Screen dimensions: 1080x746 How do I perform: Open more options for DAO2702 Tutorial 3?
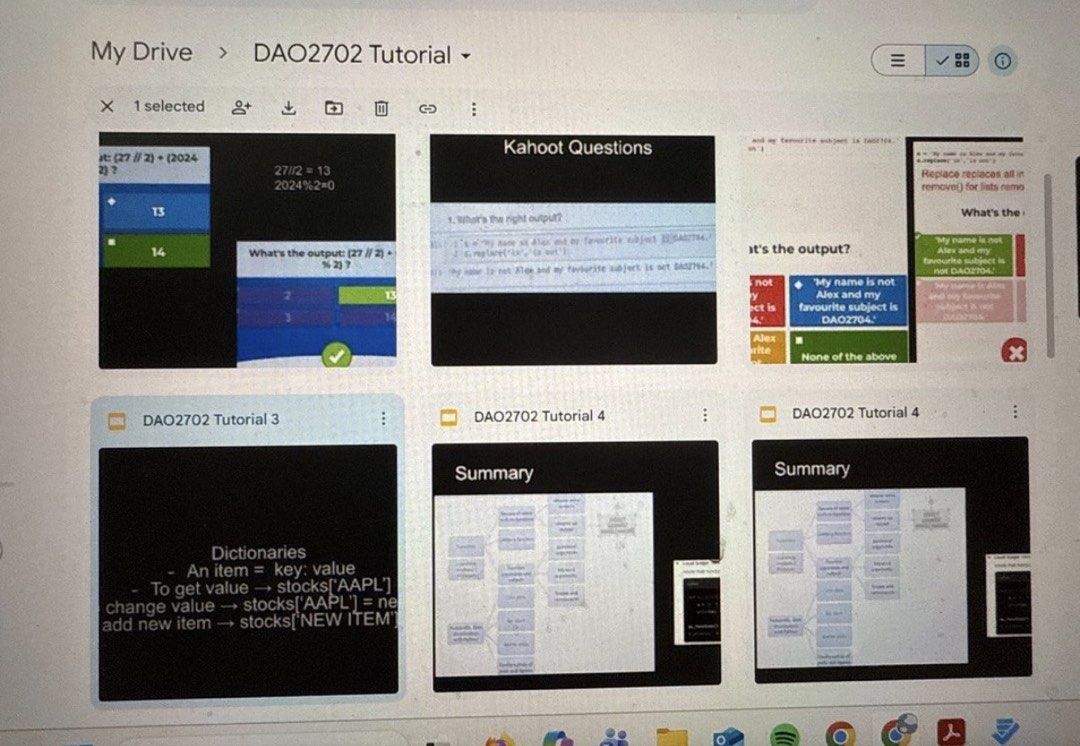[384, 418]
